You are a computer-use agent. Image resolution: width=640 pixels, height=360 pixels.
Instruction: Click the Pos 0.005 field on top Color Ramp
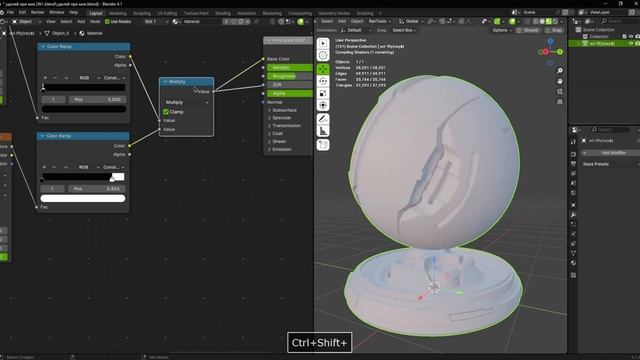(x=97, y=100)
